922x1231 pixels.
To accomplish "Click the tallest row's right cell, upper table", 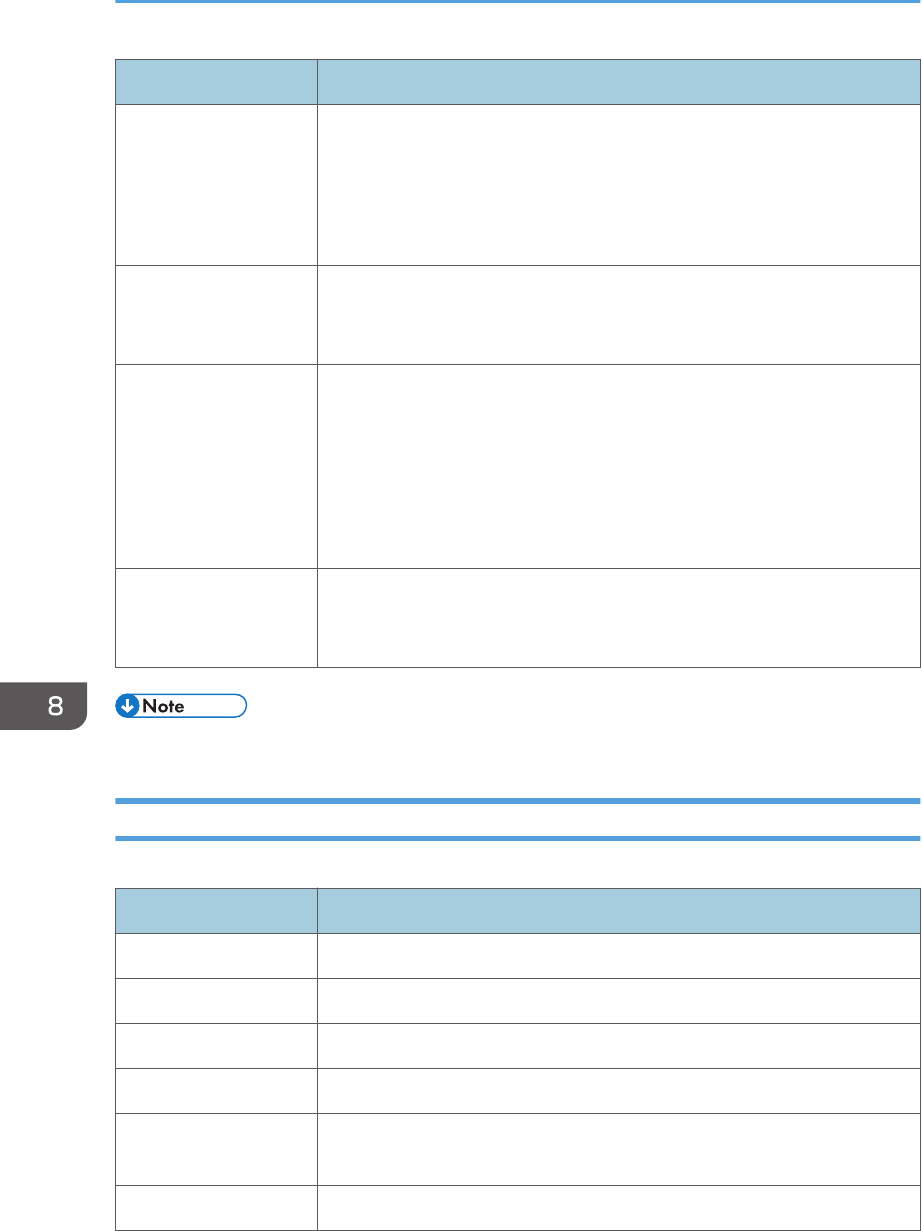I will 618,467.
